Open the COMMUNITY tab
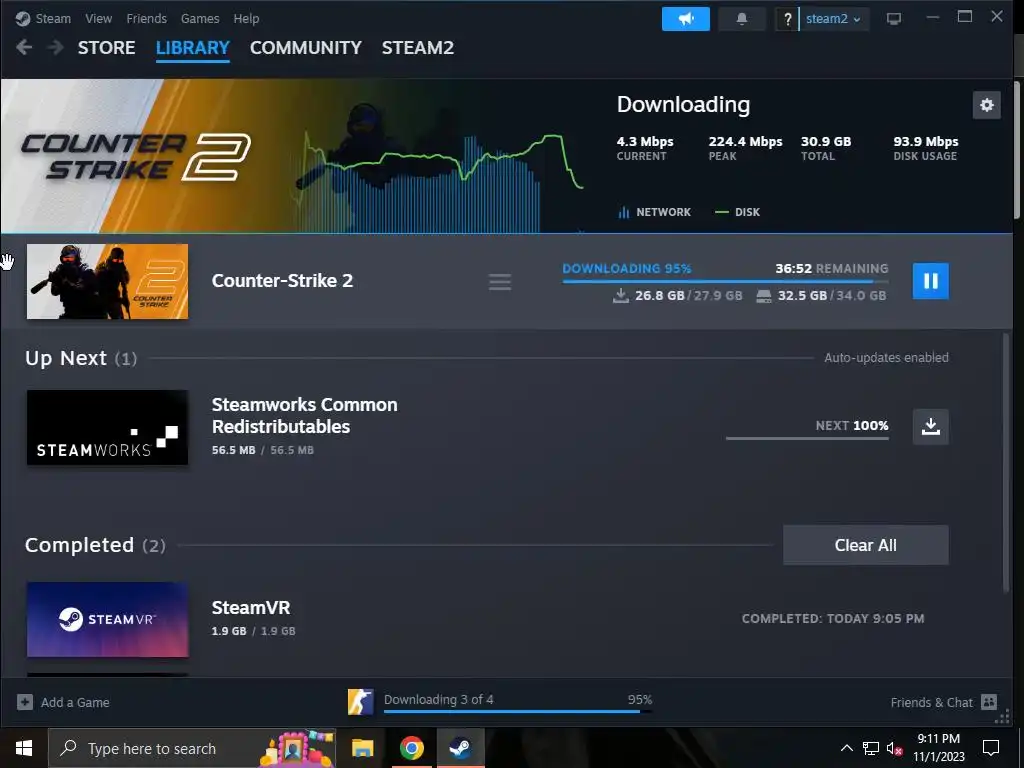Screen dimensions: 1024x768 (306, 48)
